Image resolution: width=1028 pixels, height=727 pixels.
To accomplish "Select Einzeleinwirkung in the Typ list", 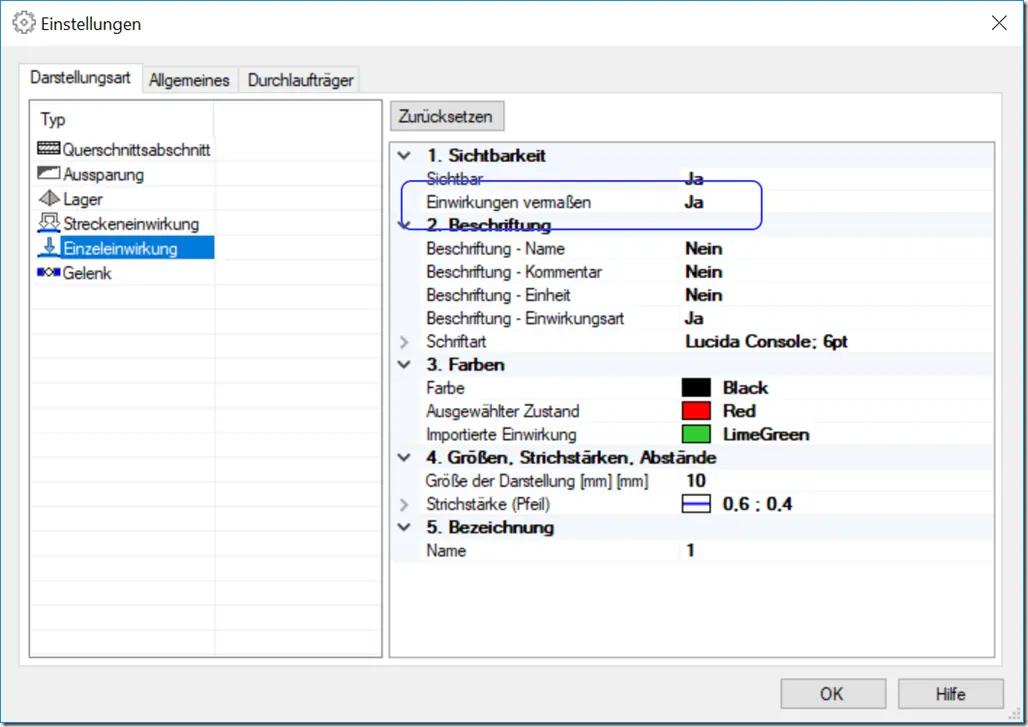I will (x=121, y=248).
